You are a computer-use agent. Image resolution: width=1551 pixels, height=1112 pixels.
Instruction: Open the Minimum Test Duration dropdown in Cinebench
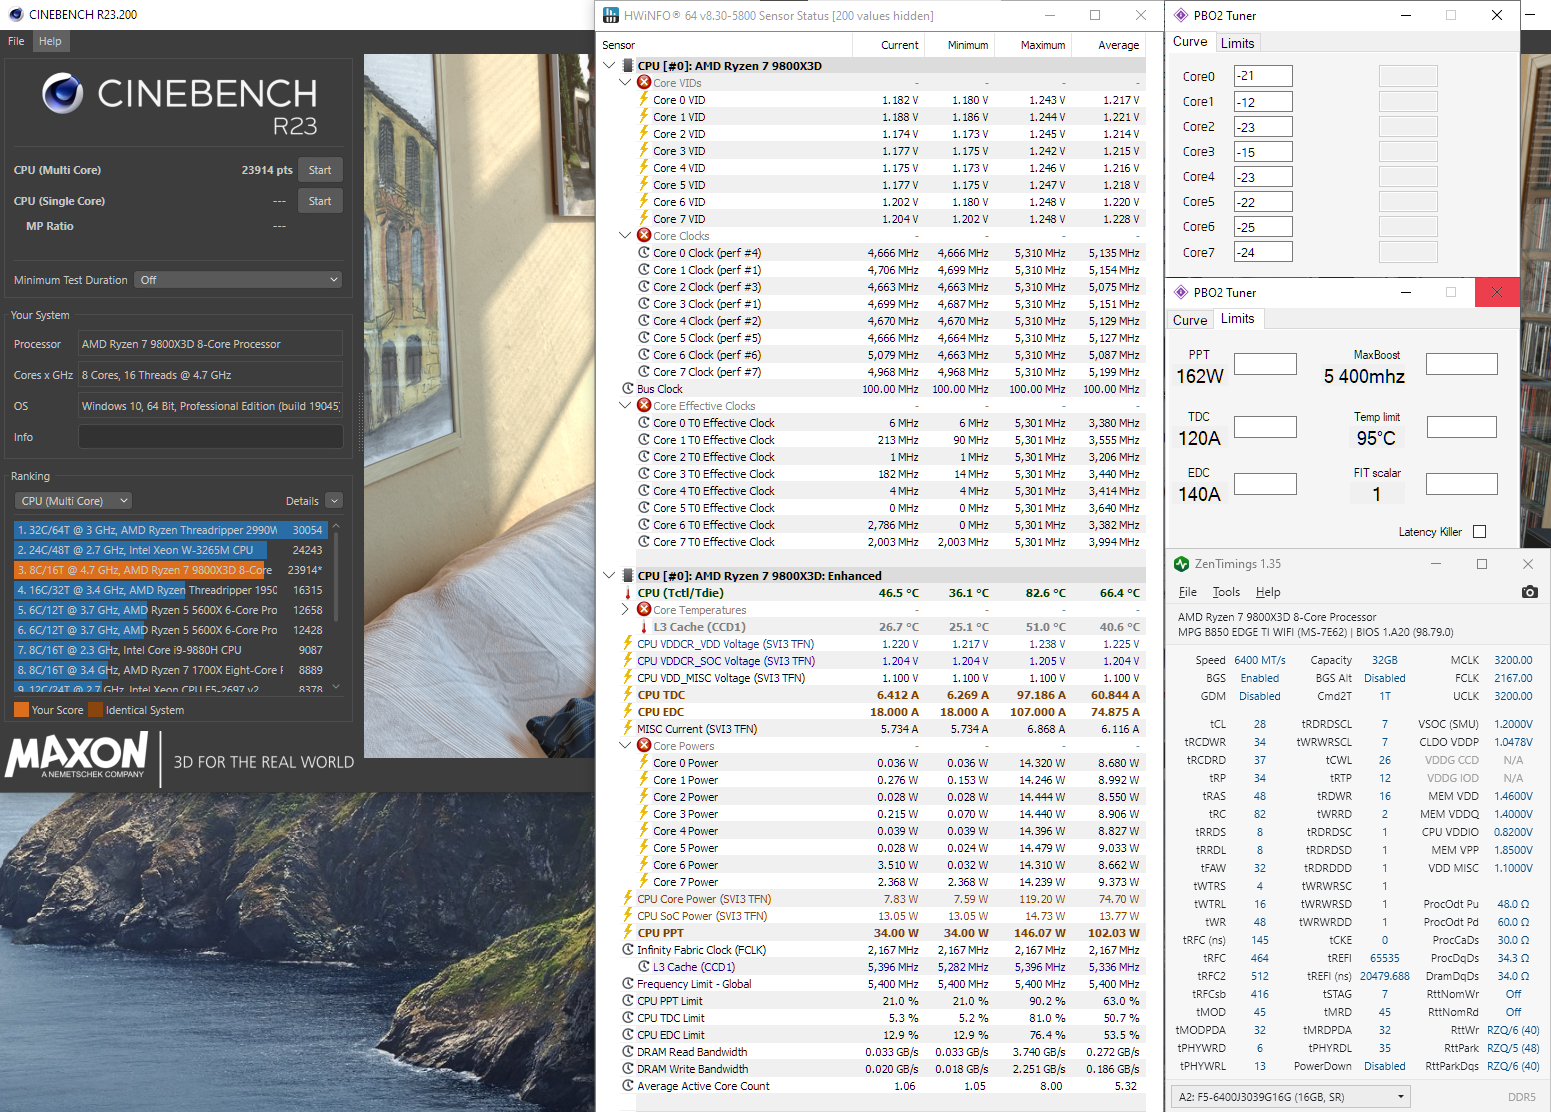(239, 280)
